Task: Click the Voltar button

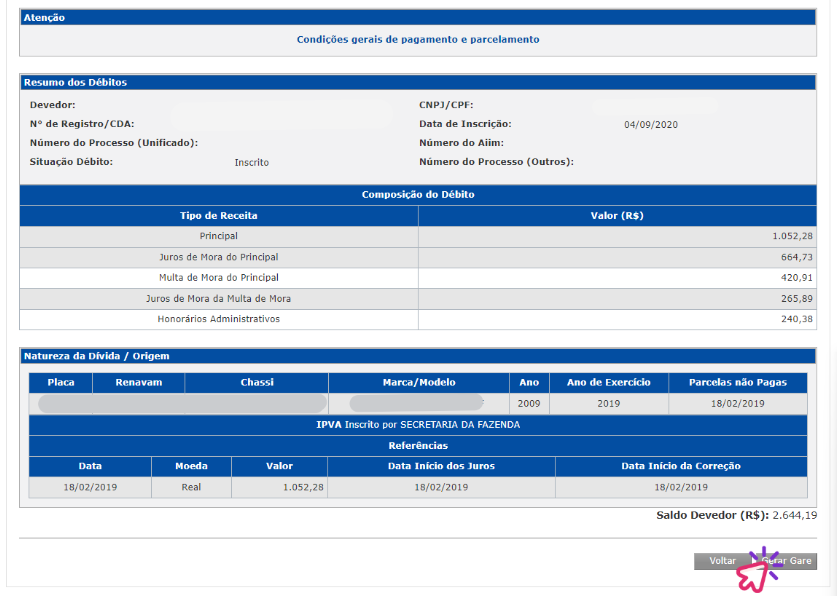Action: coord(722,561)
